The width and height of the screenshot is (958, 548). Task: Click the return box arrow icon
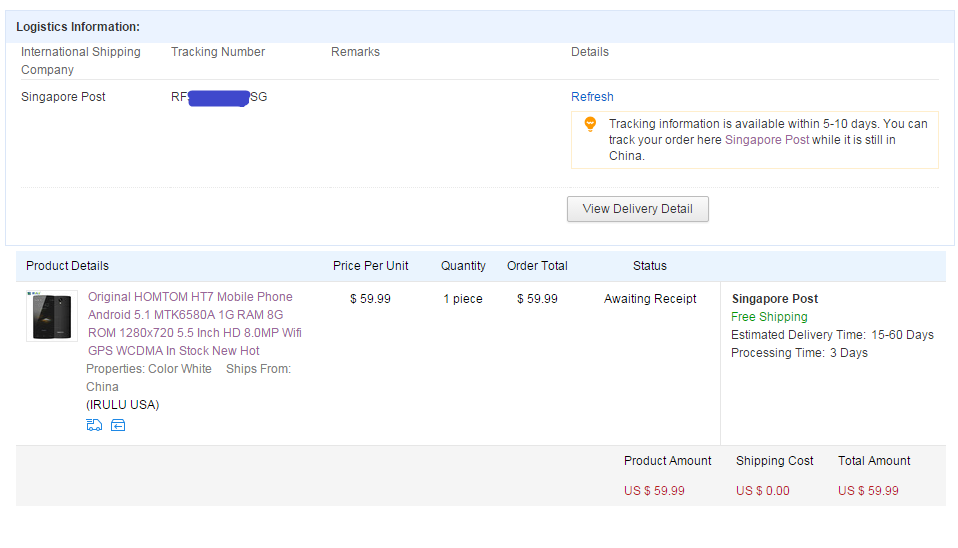coord(118,425)
